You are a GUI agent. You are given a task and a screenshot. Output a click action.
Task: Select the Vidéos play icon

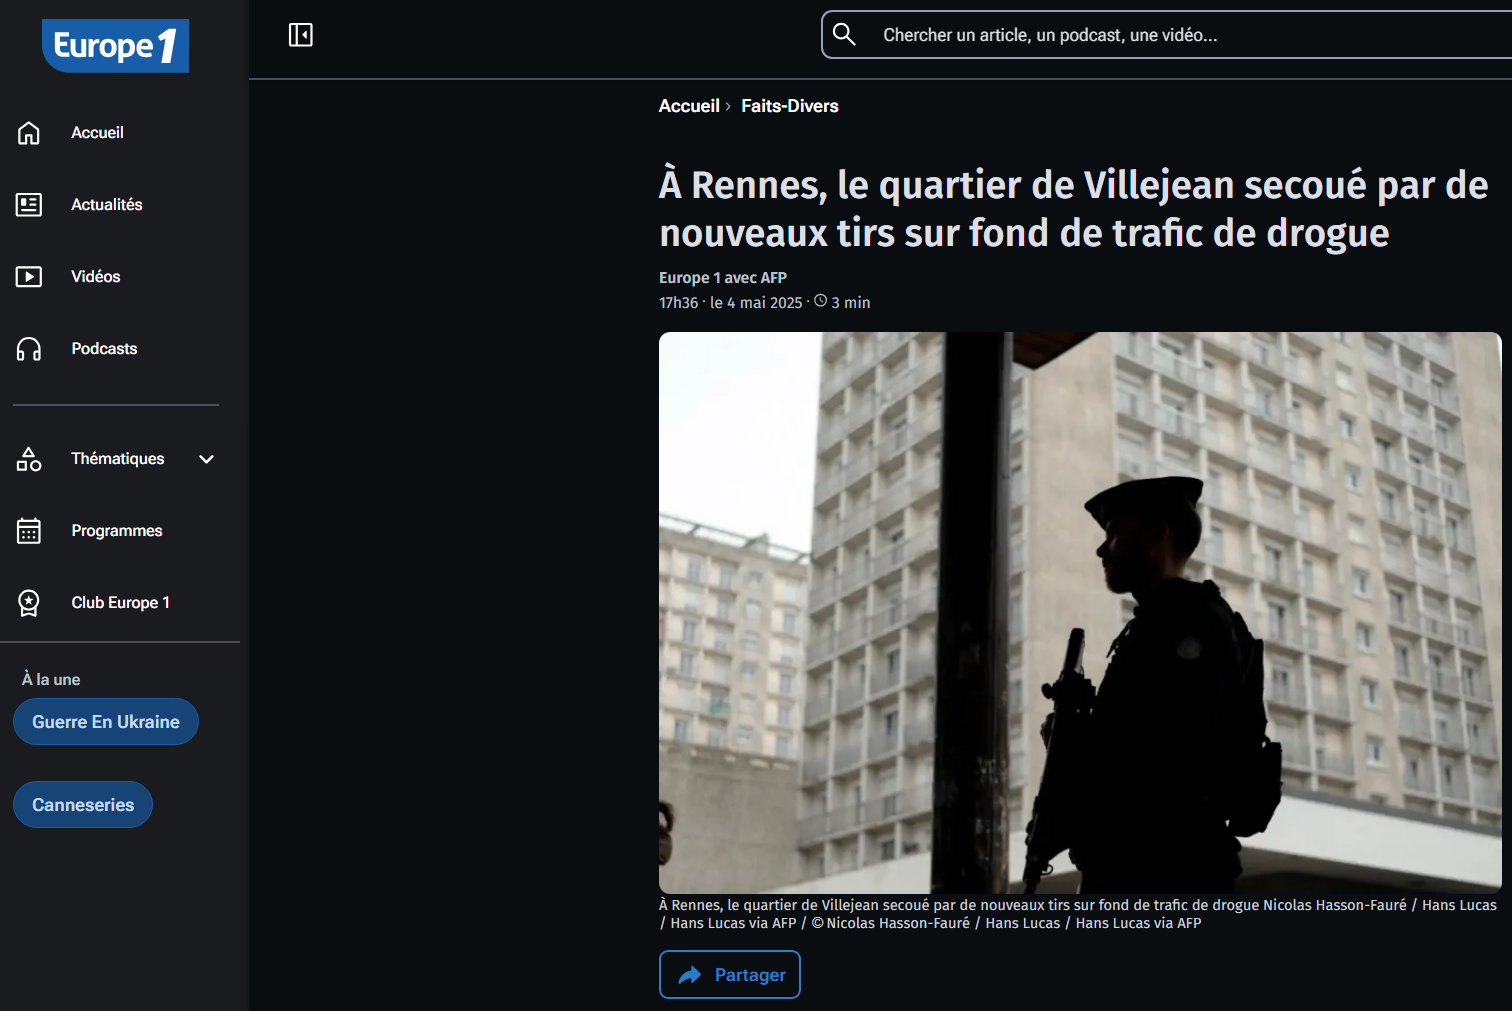click(x=29, y=277)
